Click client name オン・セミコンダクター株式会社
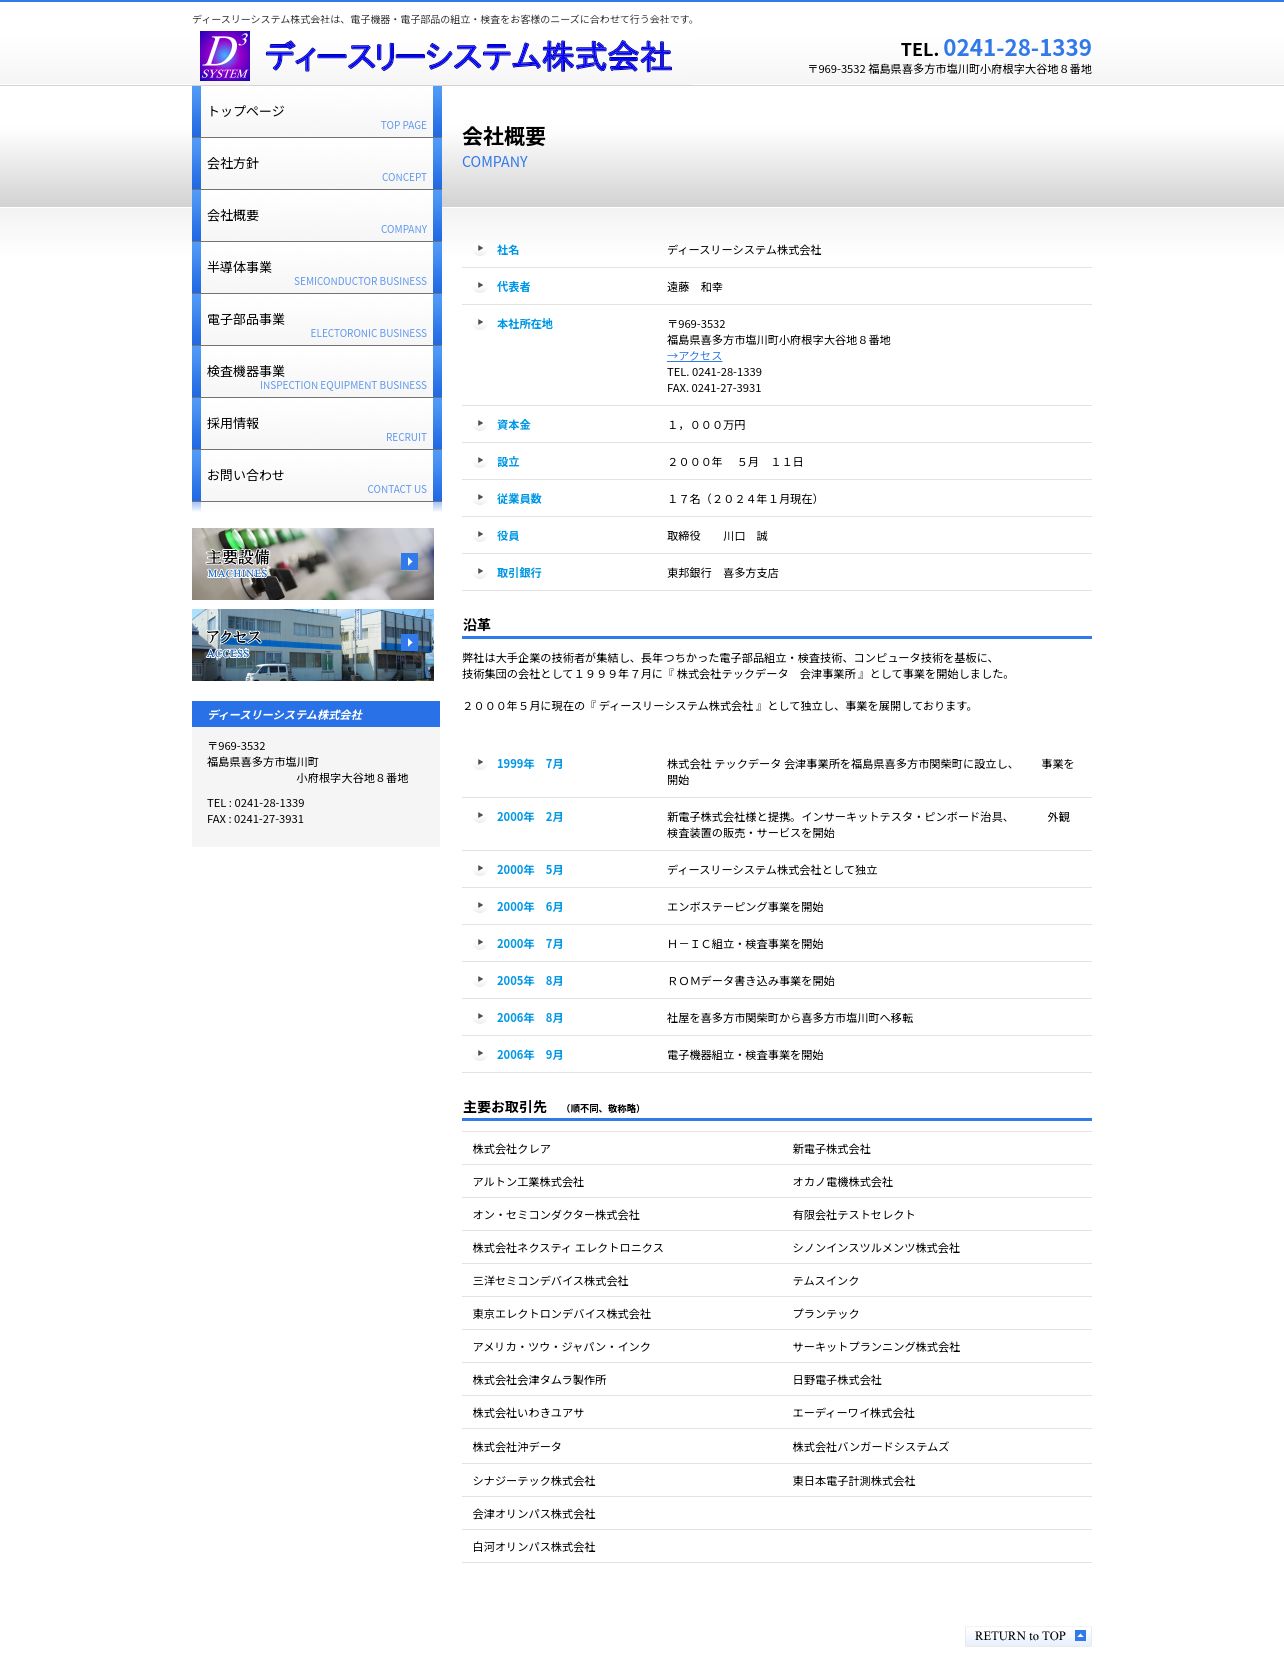Image resolution: width=1284 pixels, height=1673 pixels. pos(556,1215)
